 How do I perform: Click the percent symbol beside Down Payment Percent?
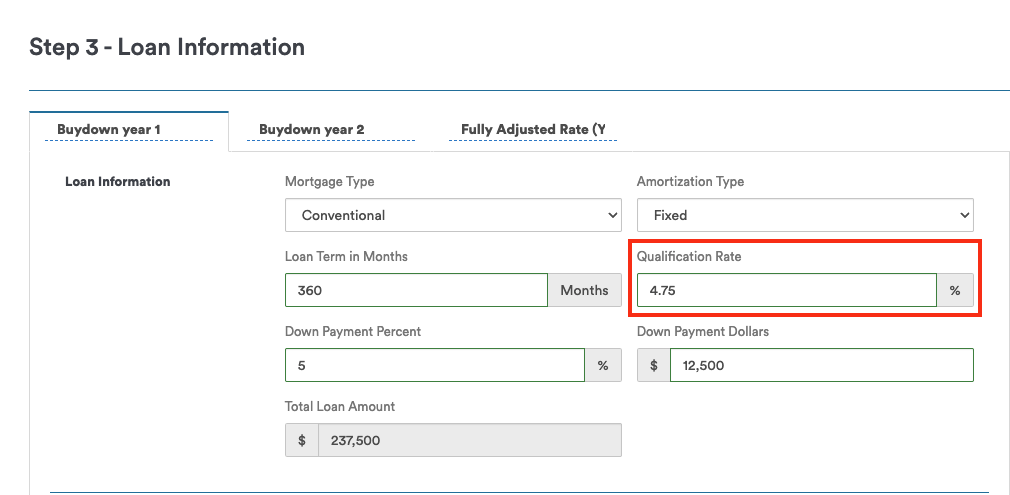point(603,365)
